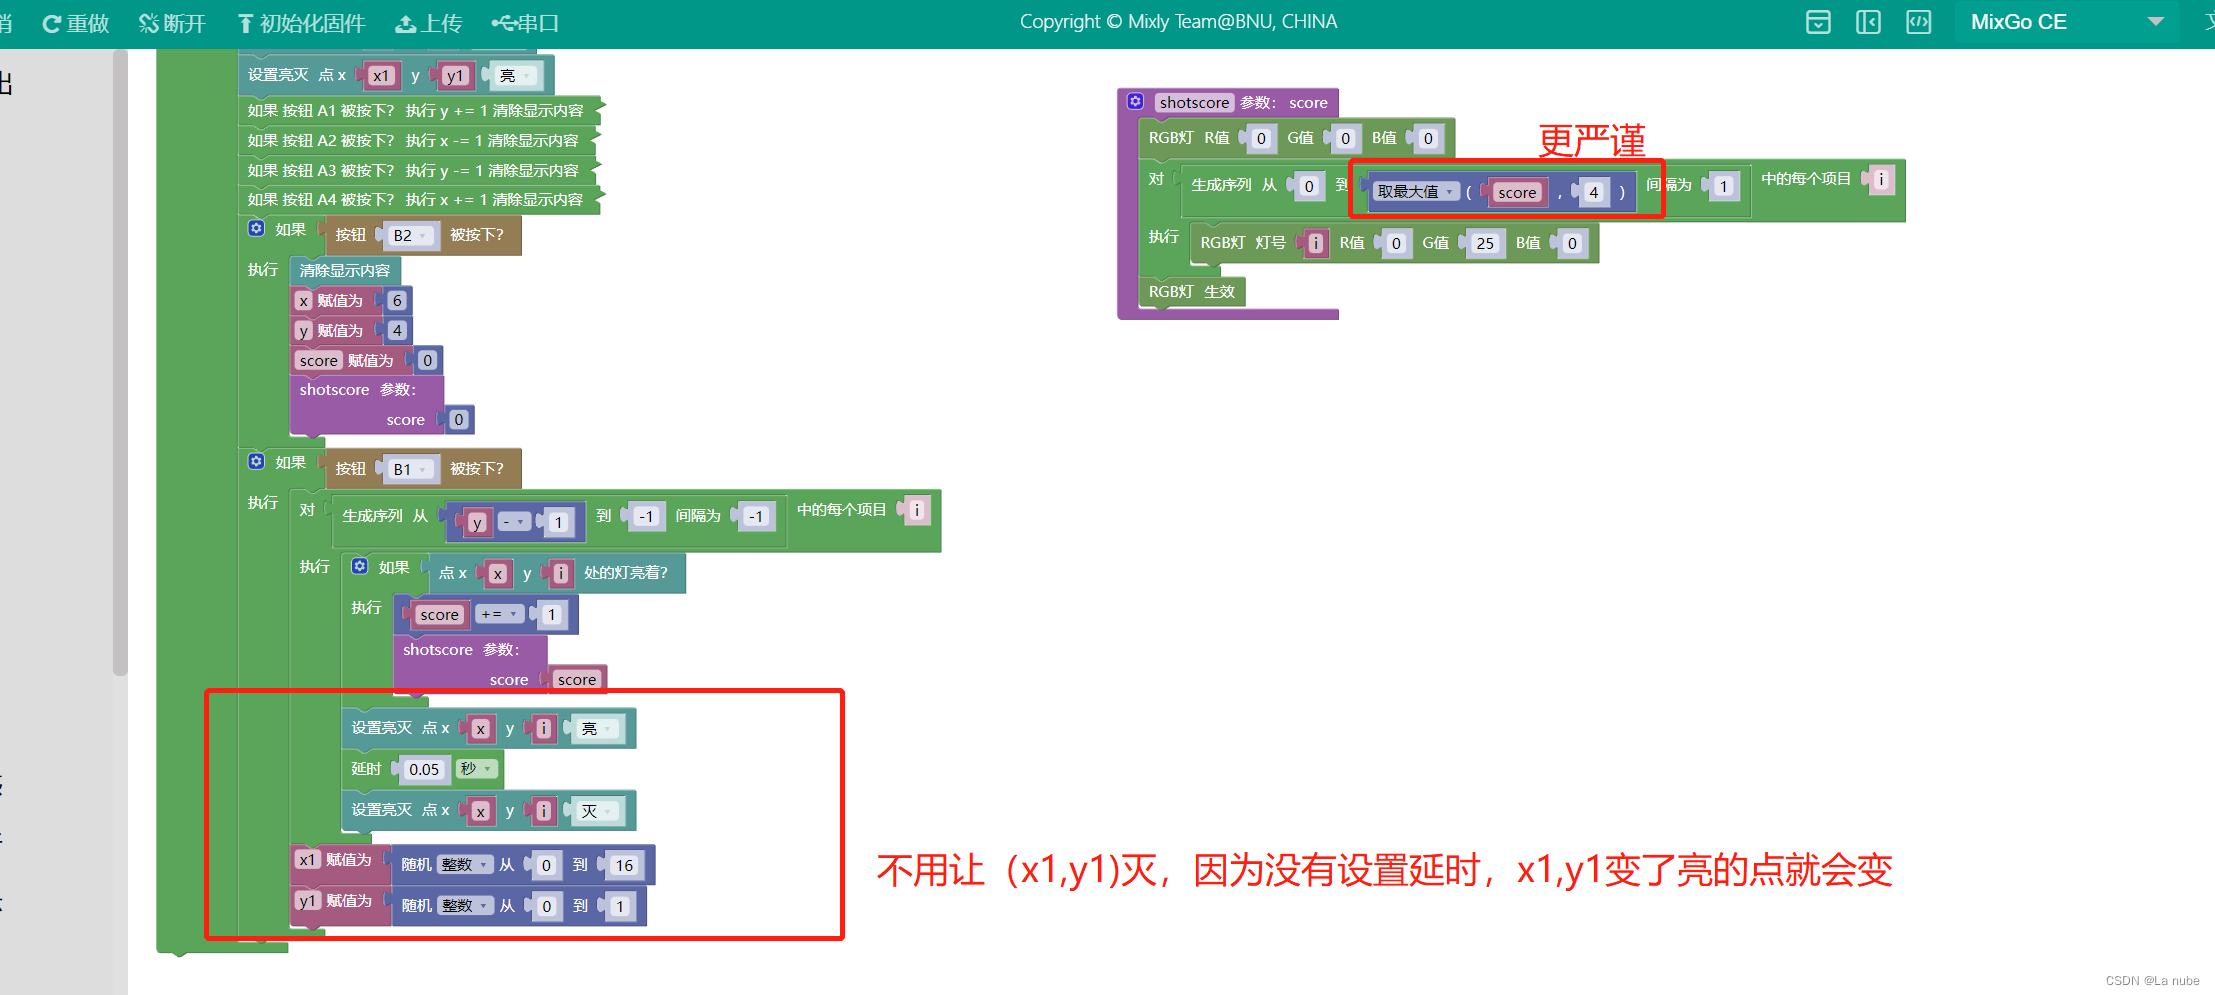
Task: Click the 间隔为 1 field in shotscore loop
Action: pos(1723,186)
